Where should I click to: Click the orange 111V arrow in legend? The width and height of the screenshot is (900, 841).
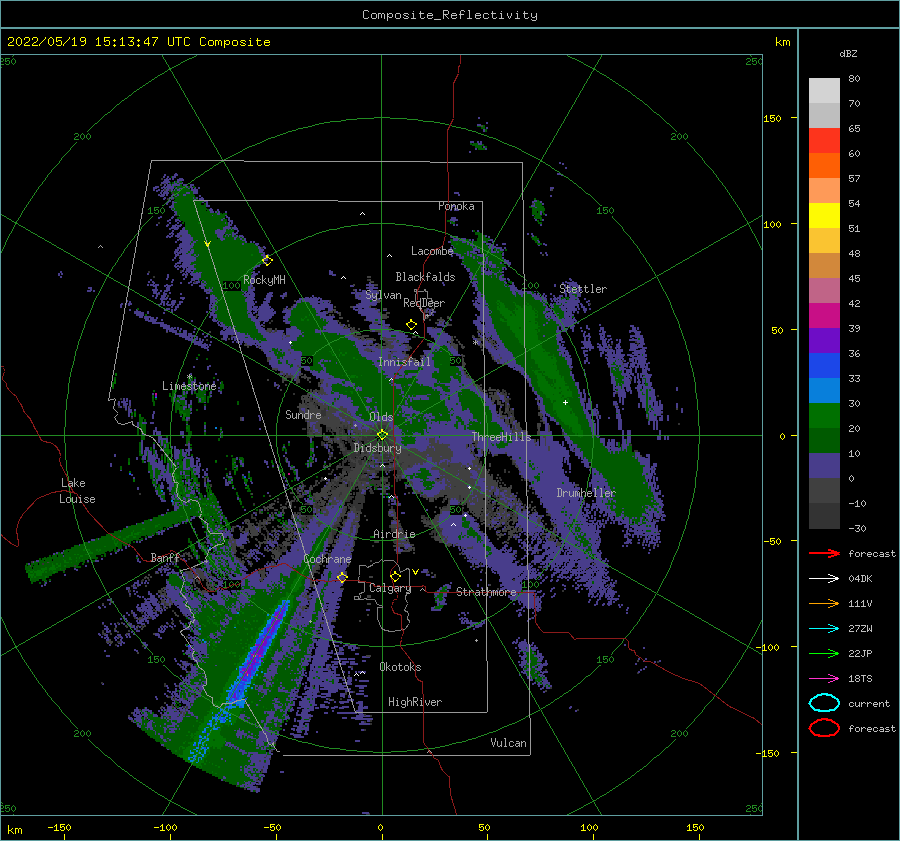click(824, 603)
